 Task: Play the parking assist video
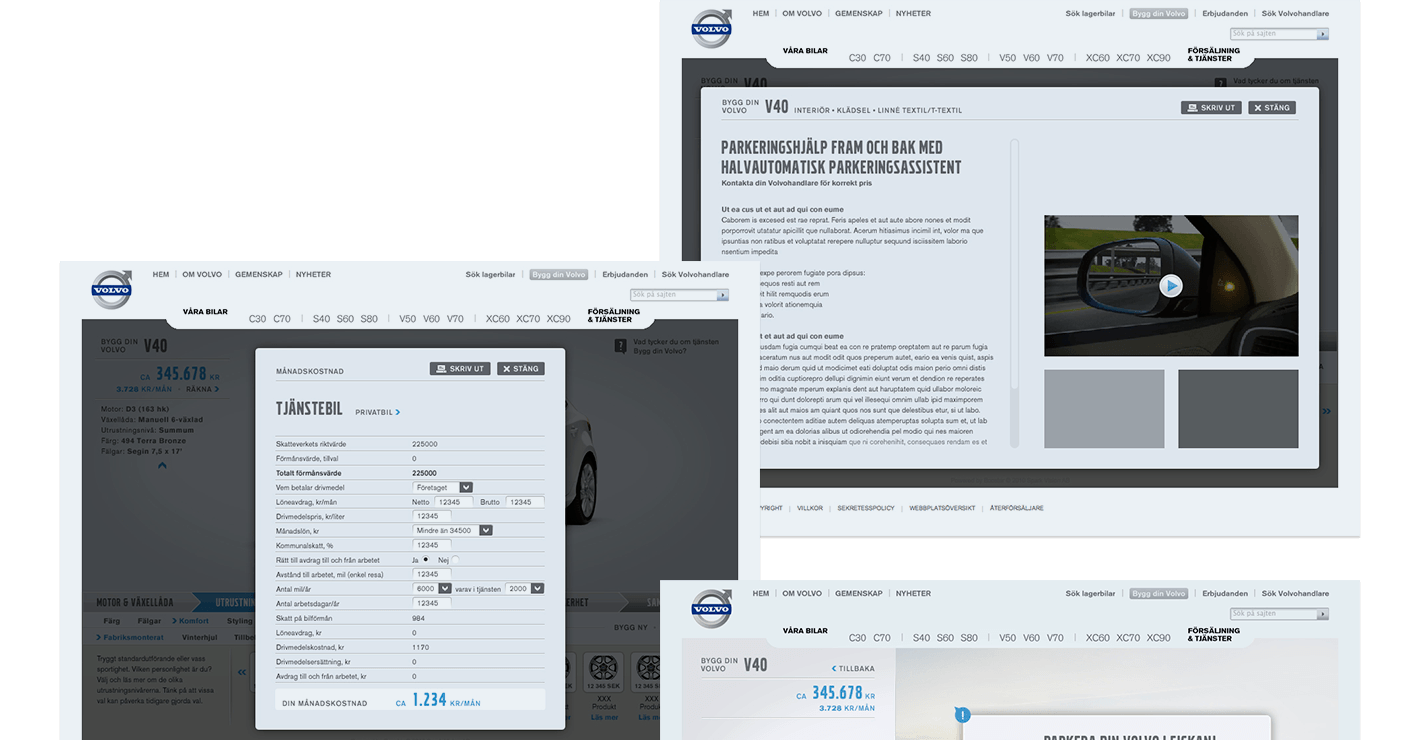pos(1171,286)
